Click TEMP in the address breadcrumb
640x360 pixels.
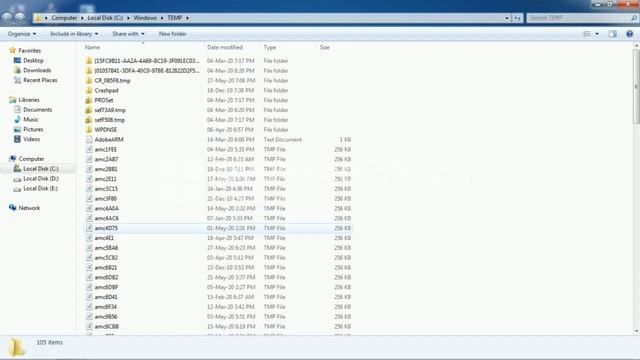pyautogui.click(x=175, y=18)
